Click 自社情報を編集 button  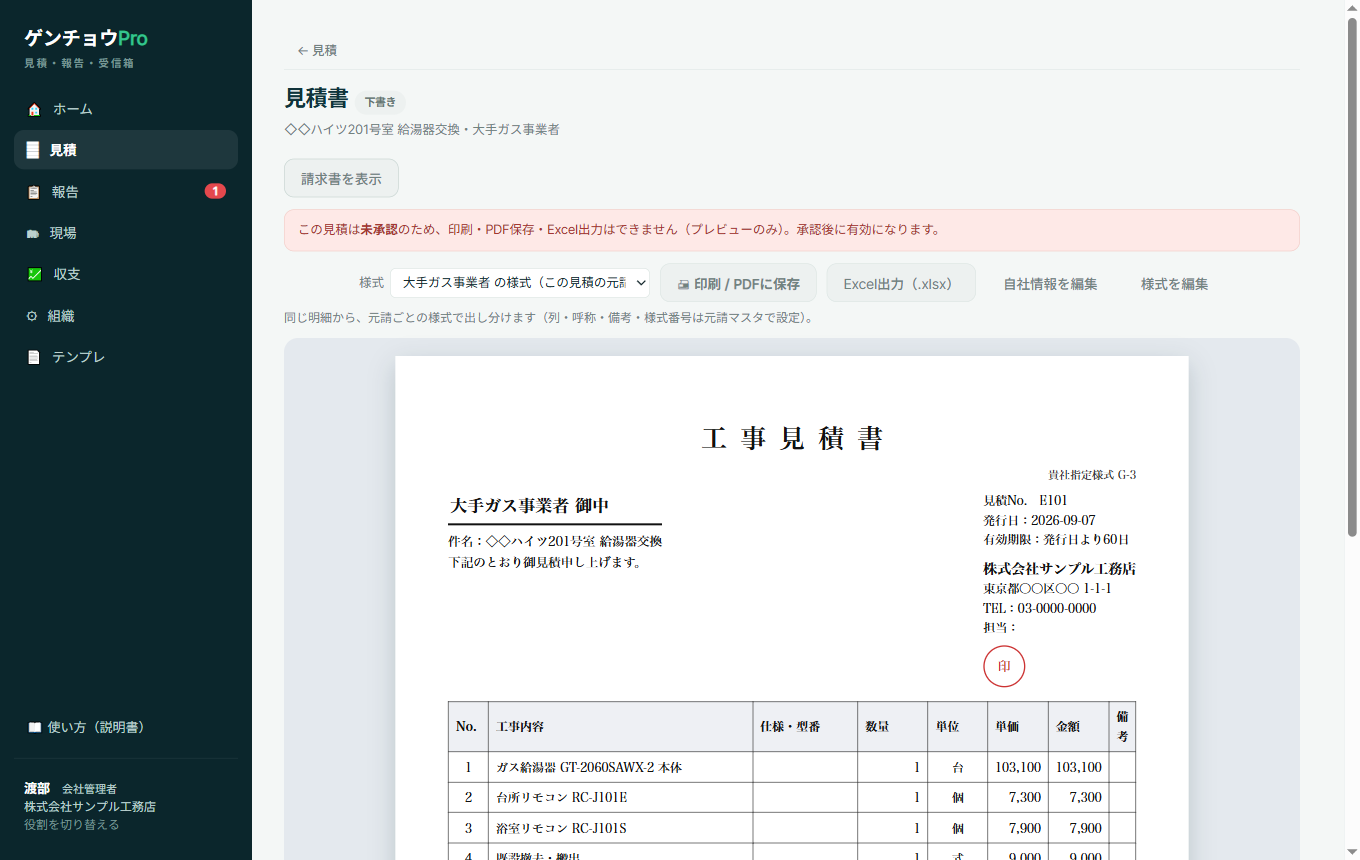point(1050,284)
